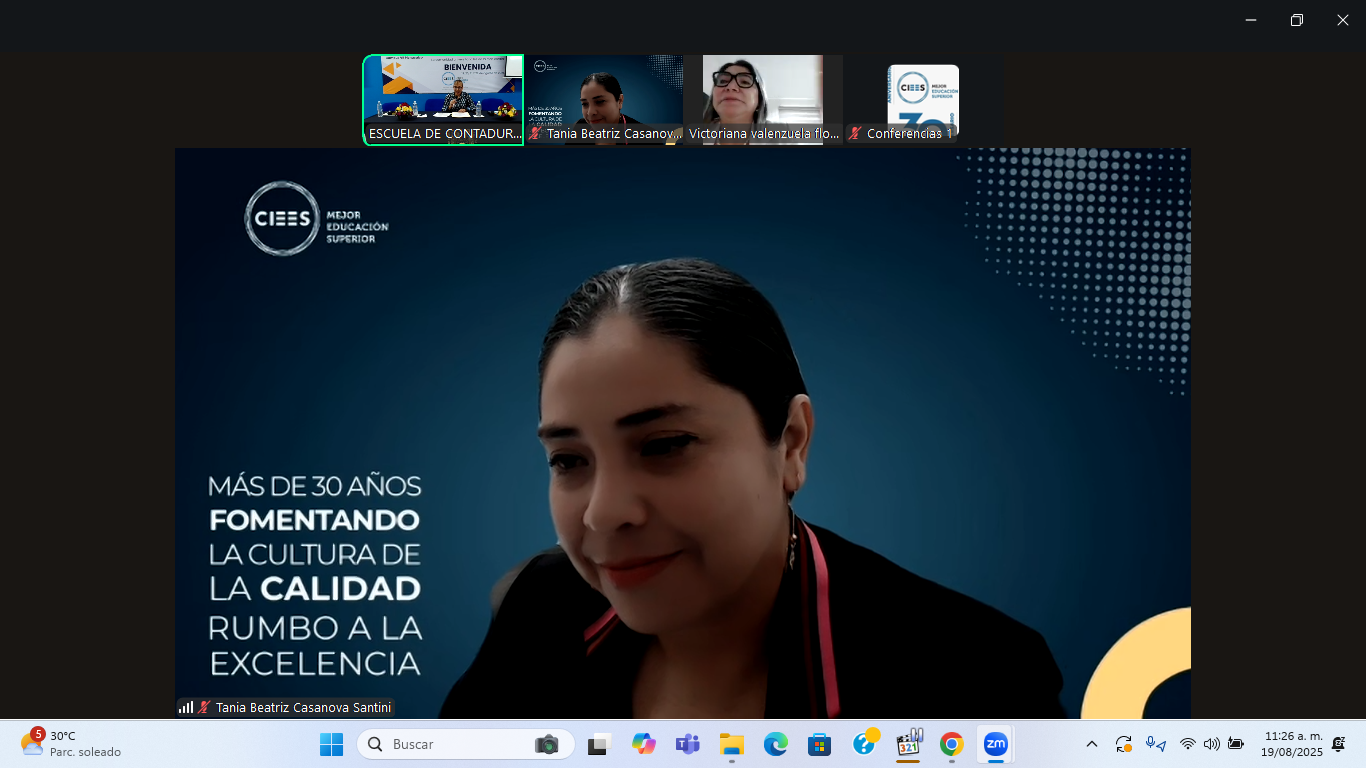Screen dimensions: 1366x768
Task: Open Google Chrome from the taskbar
Action: point(951,744)
